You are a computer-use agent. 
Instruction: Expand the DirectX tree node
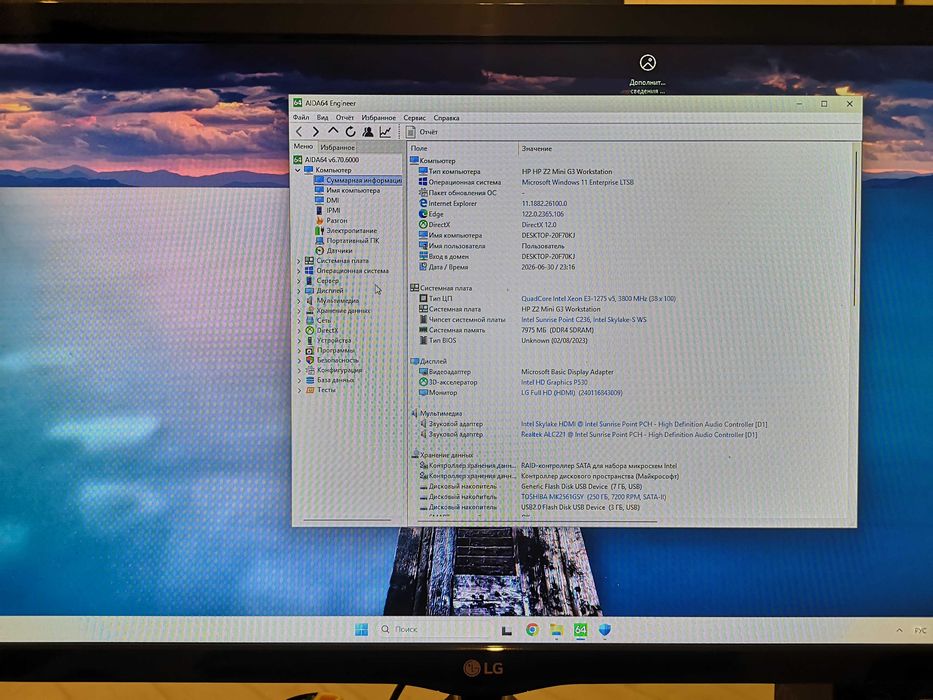pyautogui.click(x=299, y=330)
